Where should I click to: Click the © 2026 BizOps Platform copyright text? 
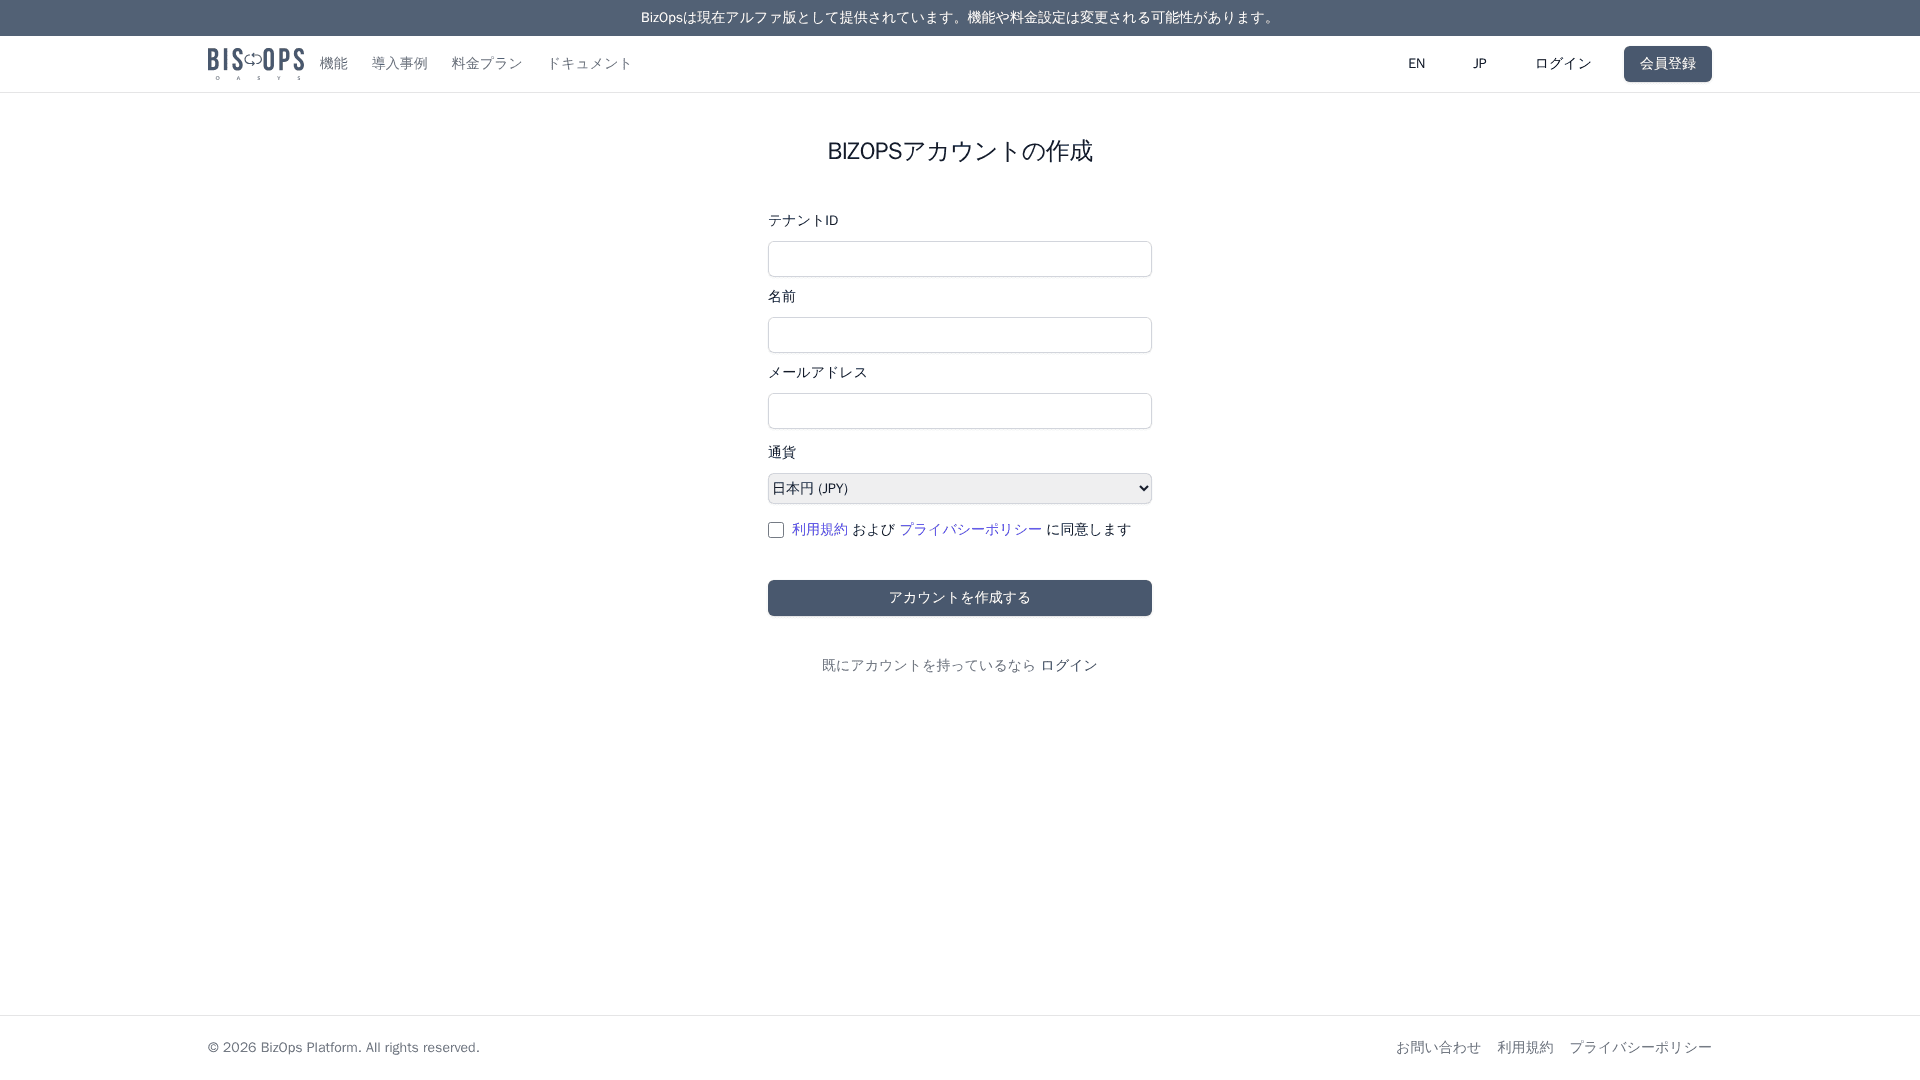tap(344, 1048)
